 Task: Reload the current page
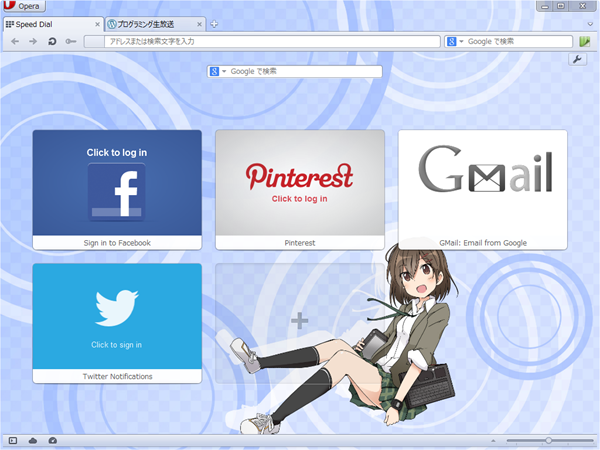coord(52,41)
